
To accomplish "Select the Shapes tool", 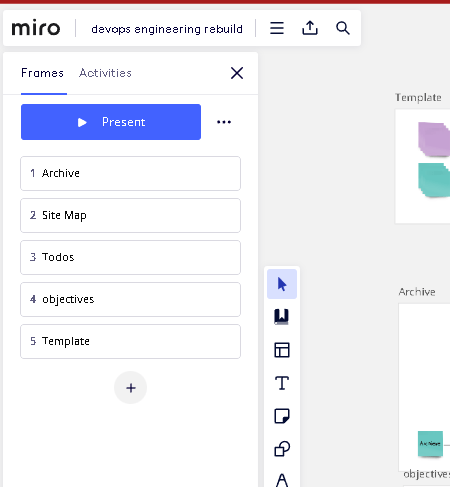I will (282, 449).
